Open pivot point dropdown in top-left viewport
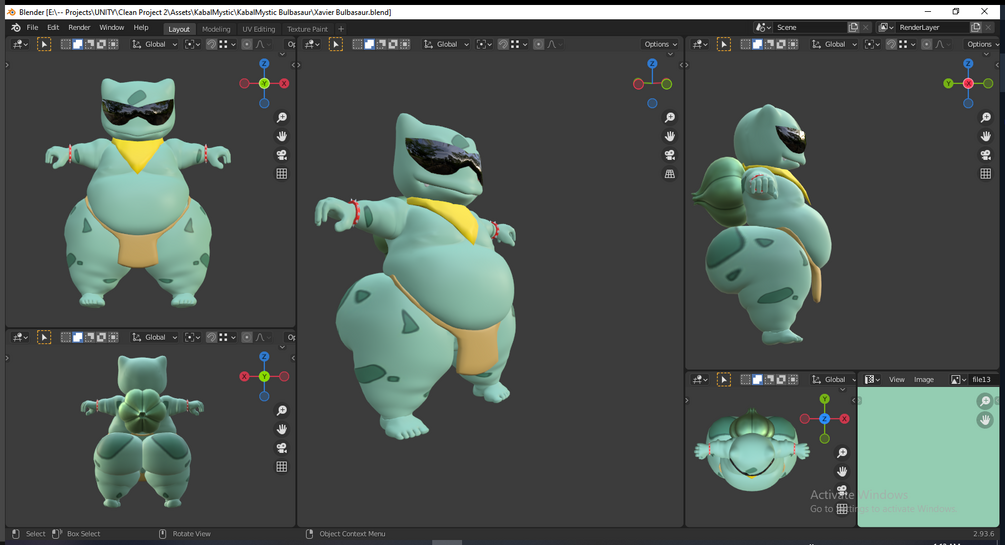Screen dimensions: 1005x545 [192, 44]
